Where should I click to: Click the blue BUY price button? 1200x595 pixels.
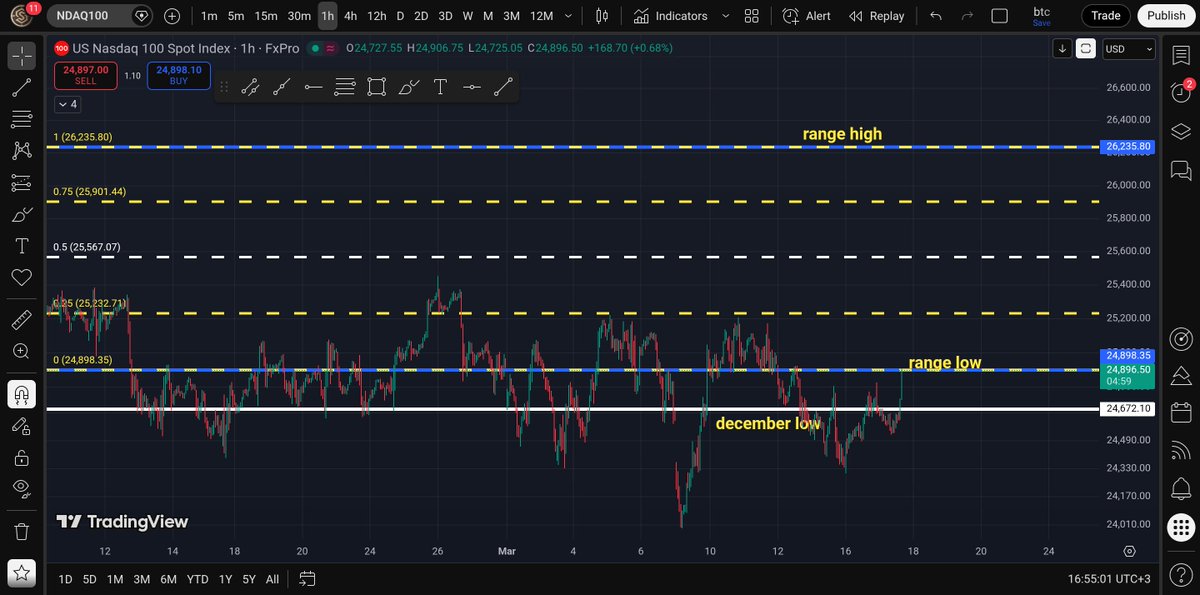point(178,76)
